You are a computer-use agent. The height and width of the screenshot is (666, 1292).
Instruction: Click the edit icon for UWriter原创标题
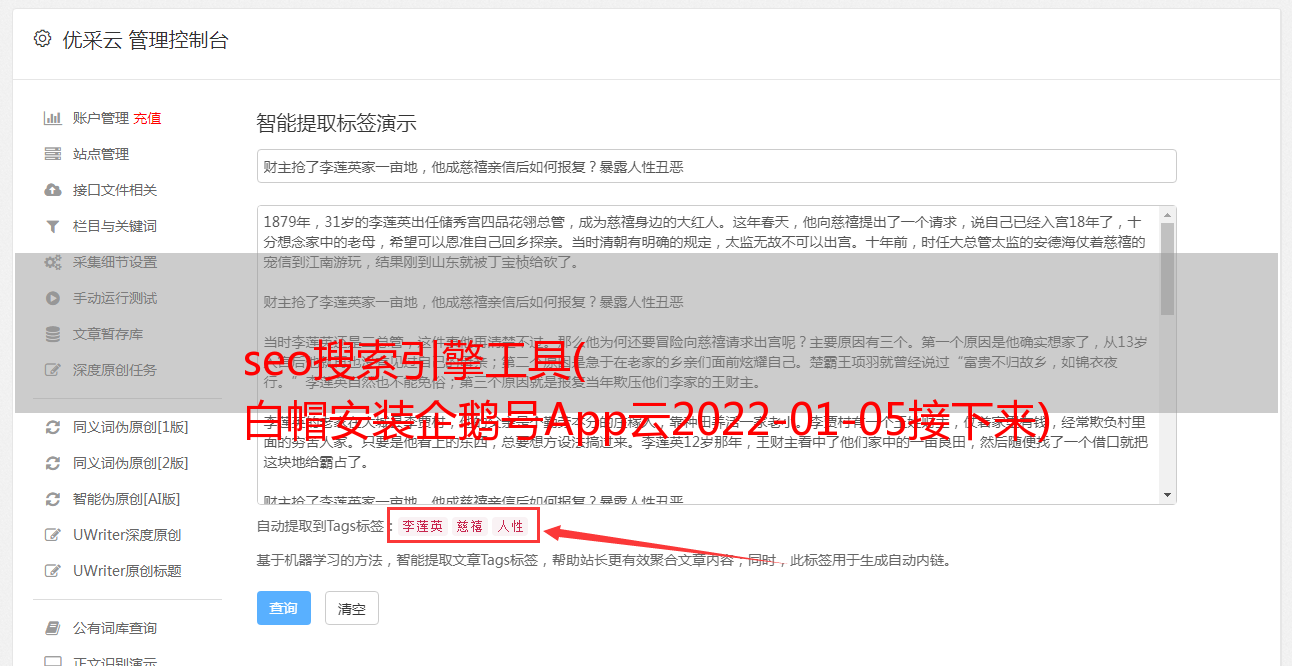pyautogui.click(x=53, y=571)
